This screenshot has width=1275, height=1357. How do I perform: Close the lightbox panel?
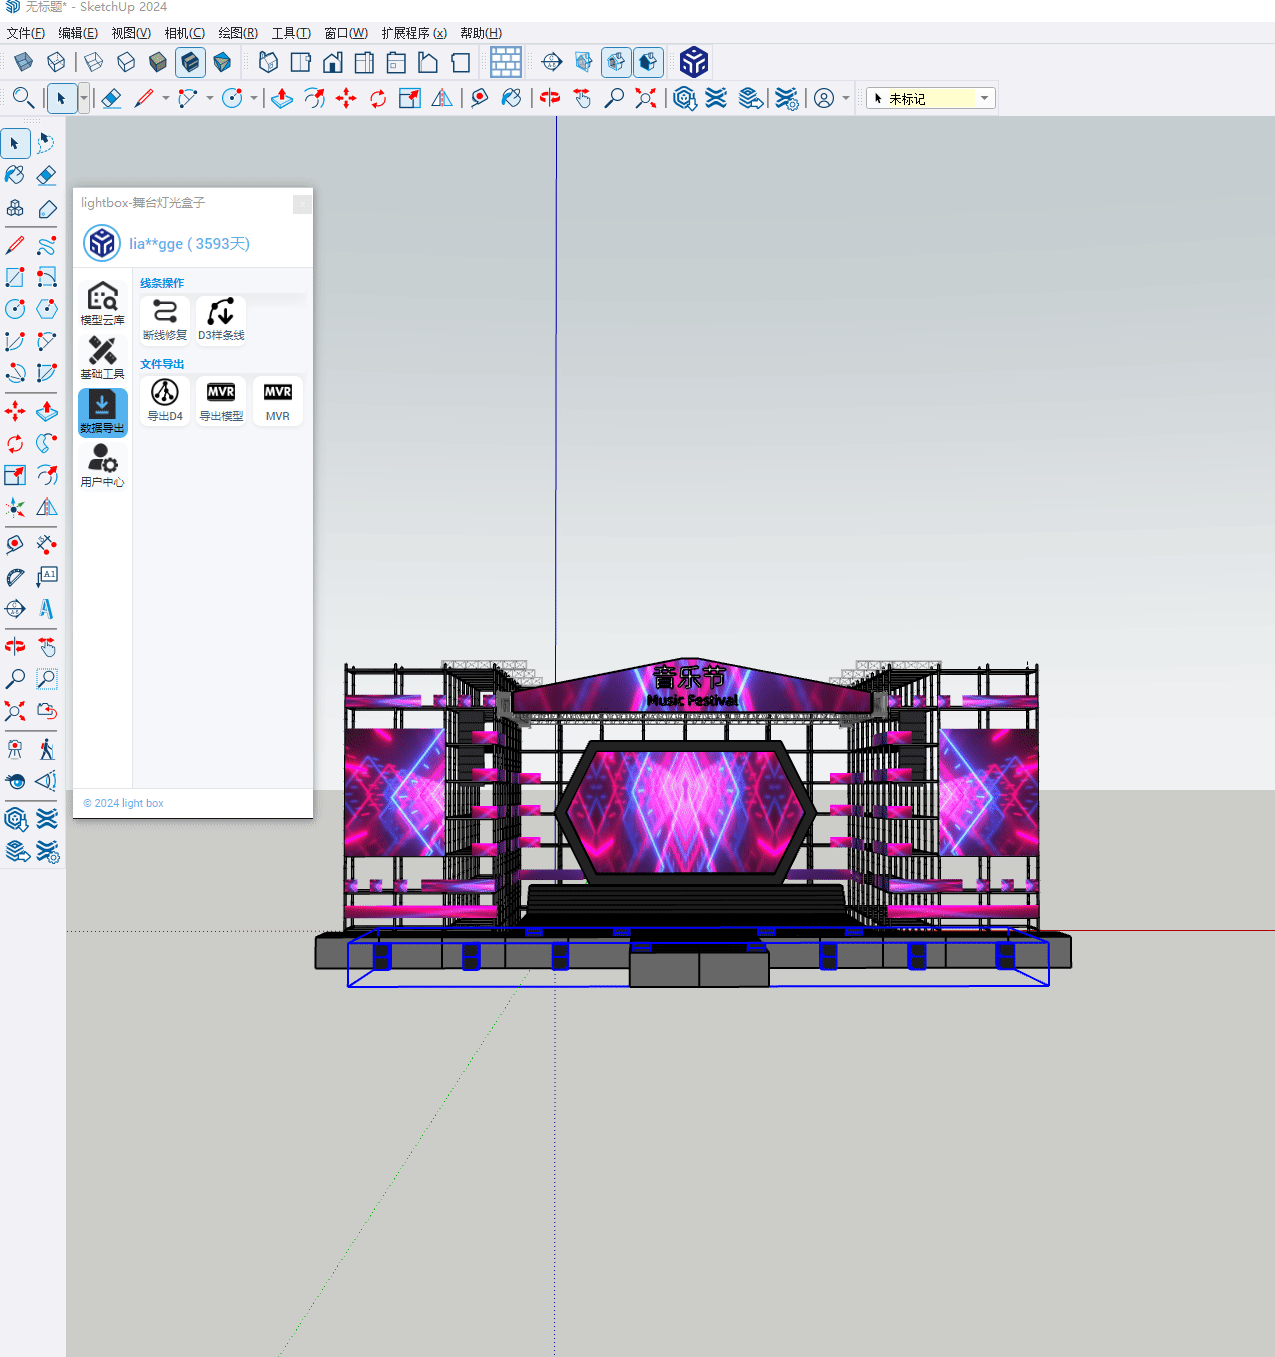tap(302, 204)
